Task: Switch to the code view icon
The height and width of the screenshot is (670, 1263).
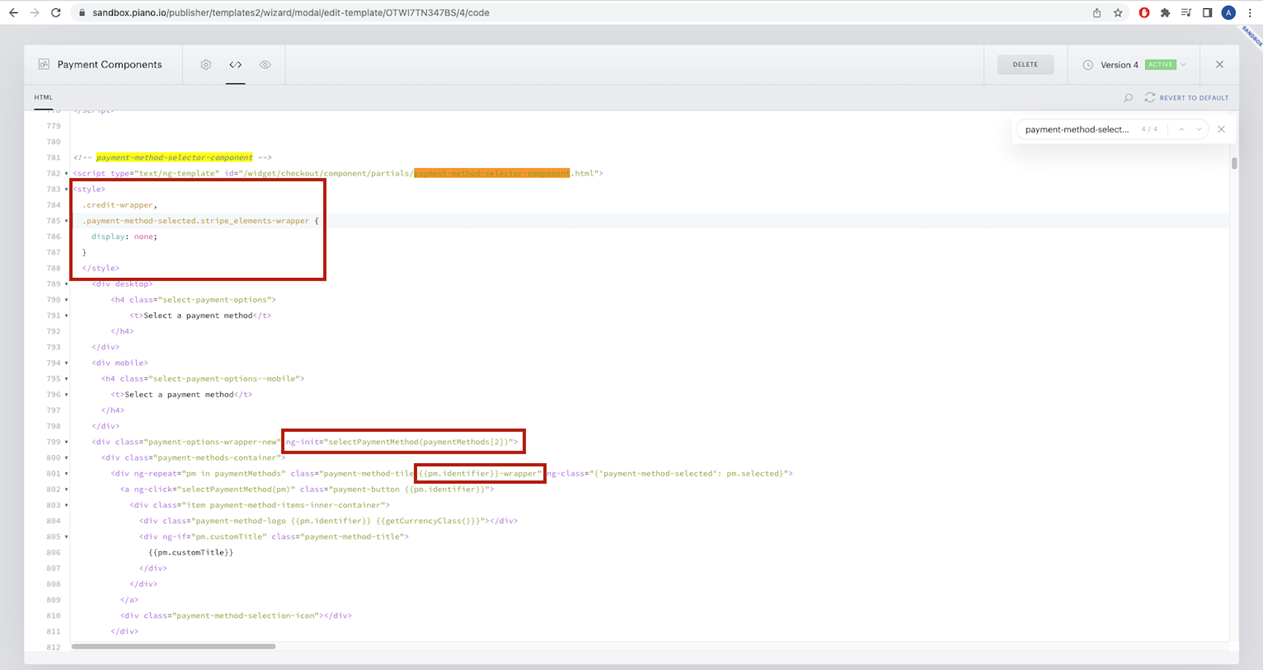Action: pos(235,65)
